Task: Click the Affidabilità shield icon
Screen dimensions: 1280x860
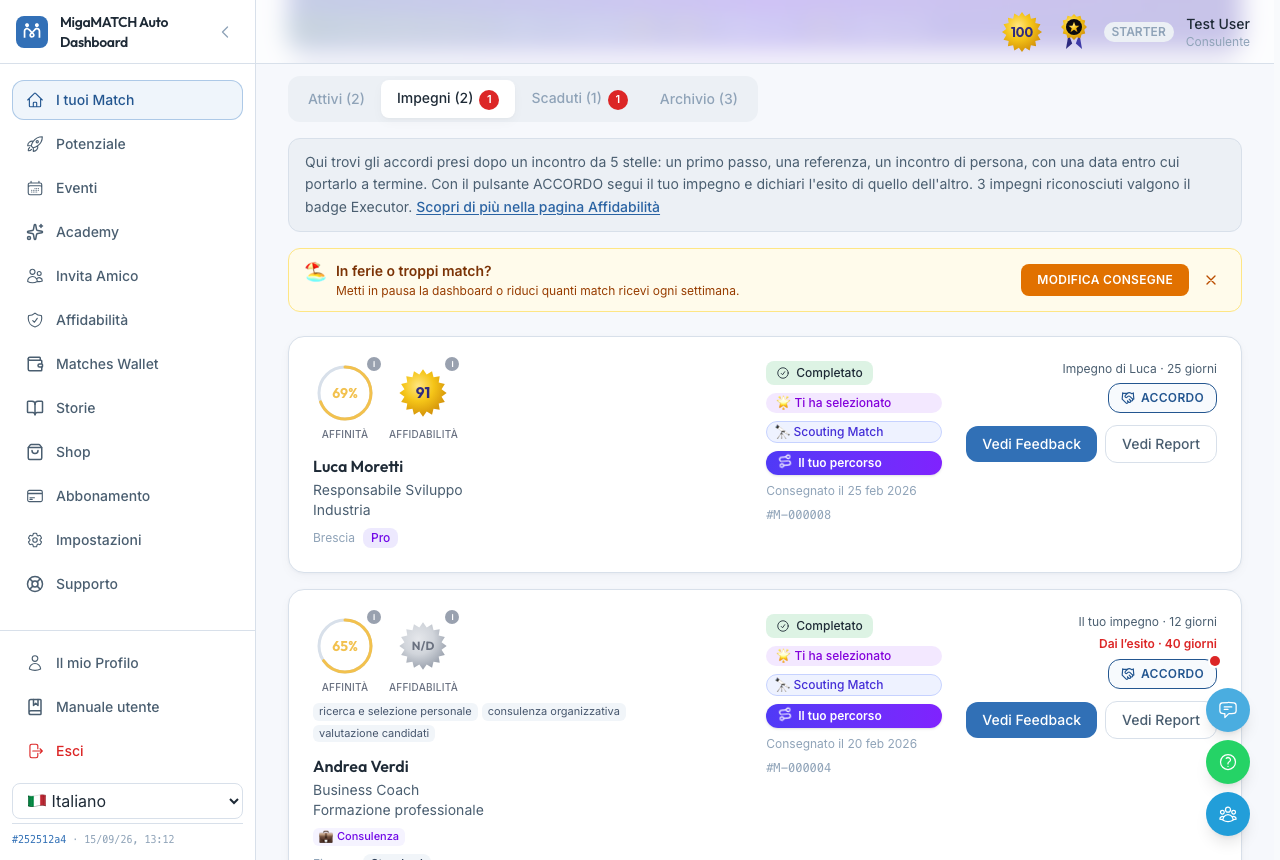Action: pos(35,320)
